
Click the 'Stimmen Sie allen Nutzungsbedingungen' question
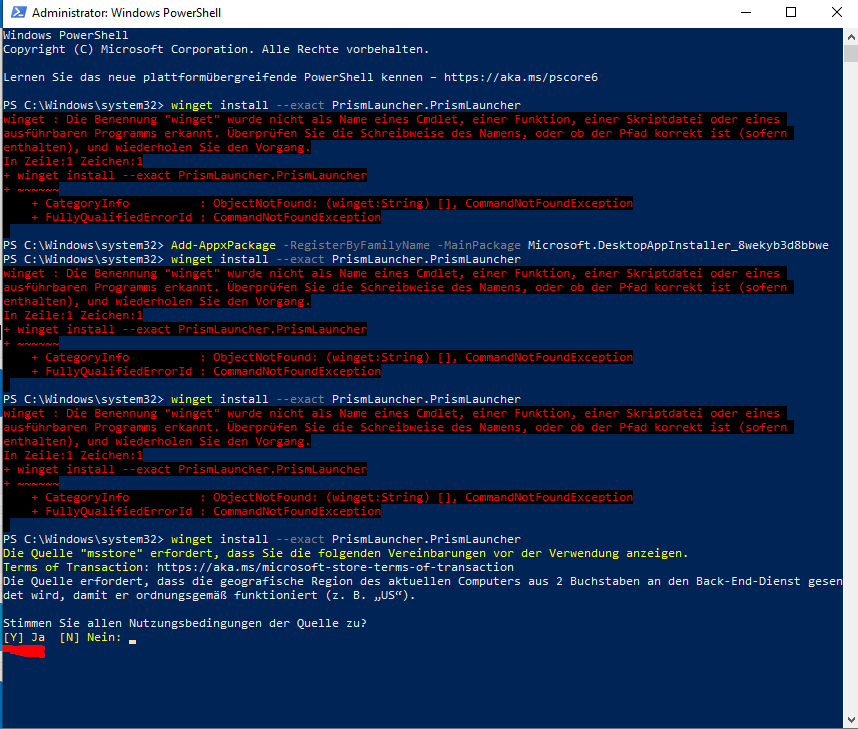[x=184, y=623]
